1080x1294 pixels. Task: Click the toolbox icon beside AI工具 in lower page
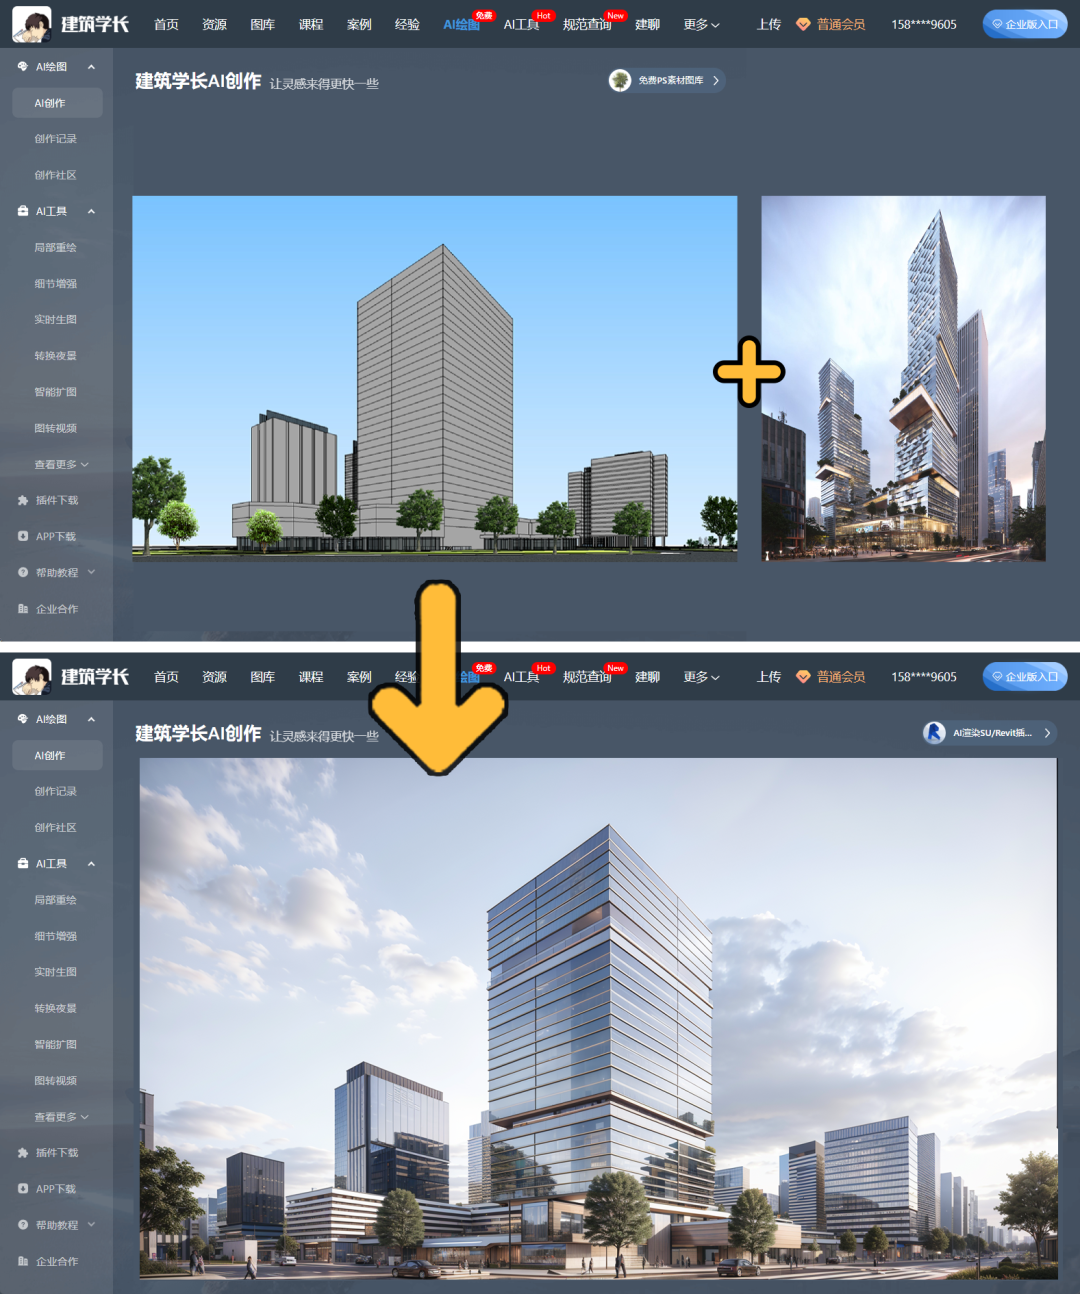point(23,863)
